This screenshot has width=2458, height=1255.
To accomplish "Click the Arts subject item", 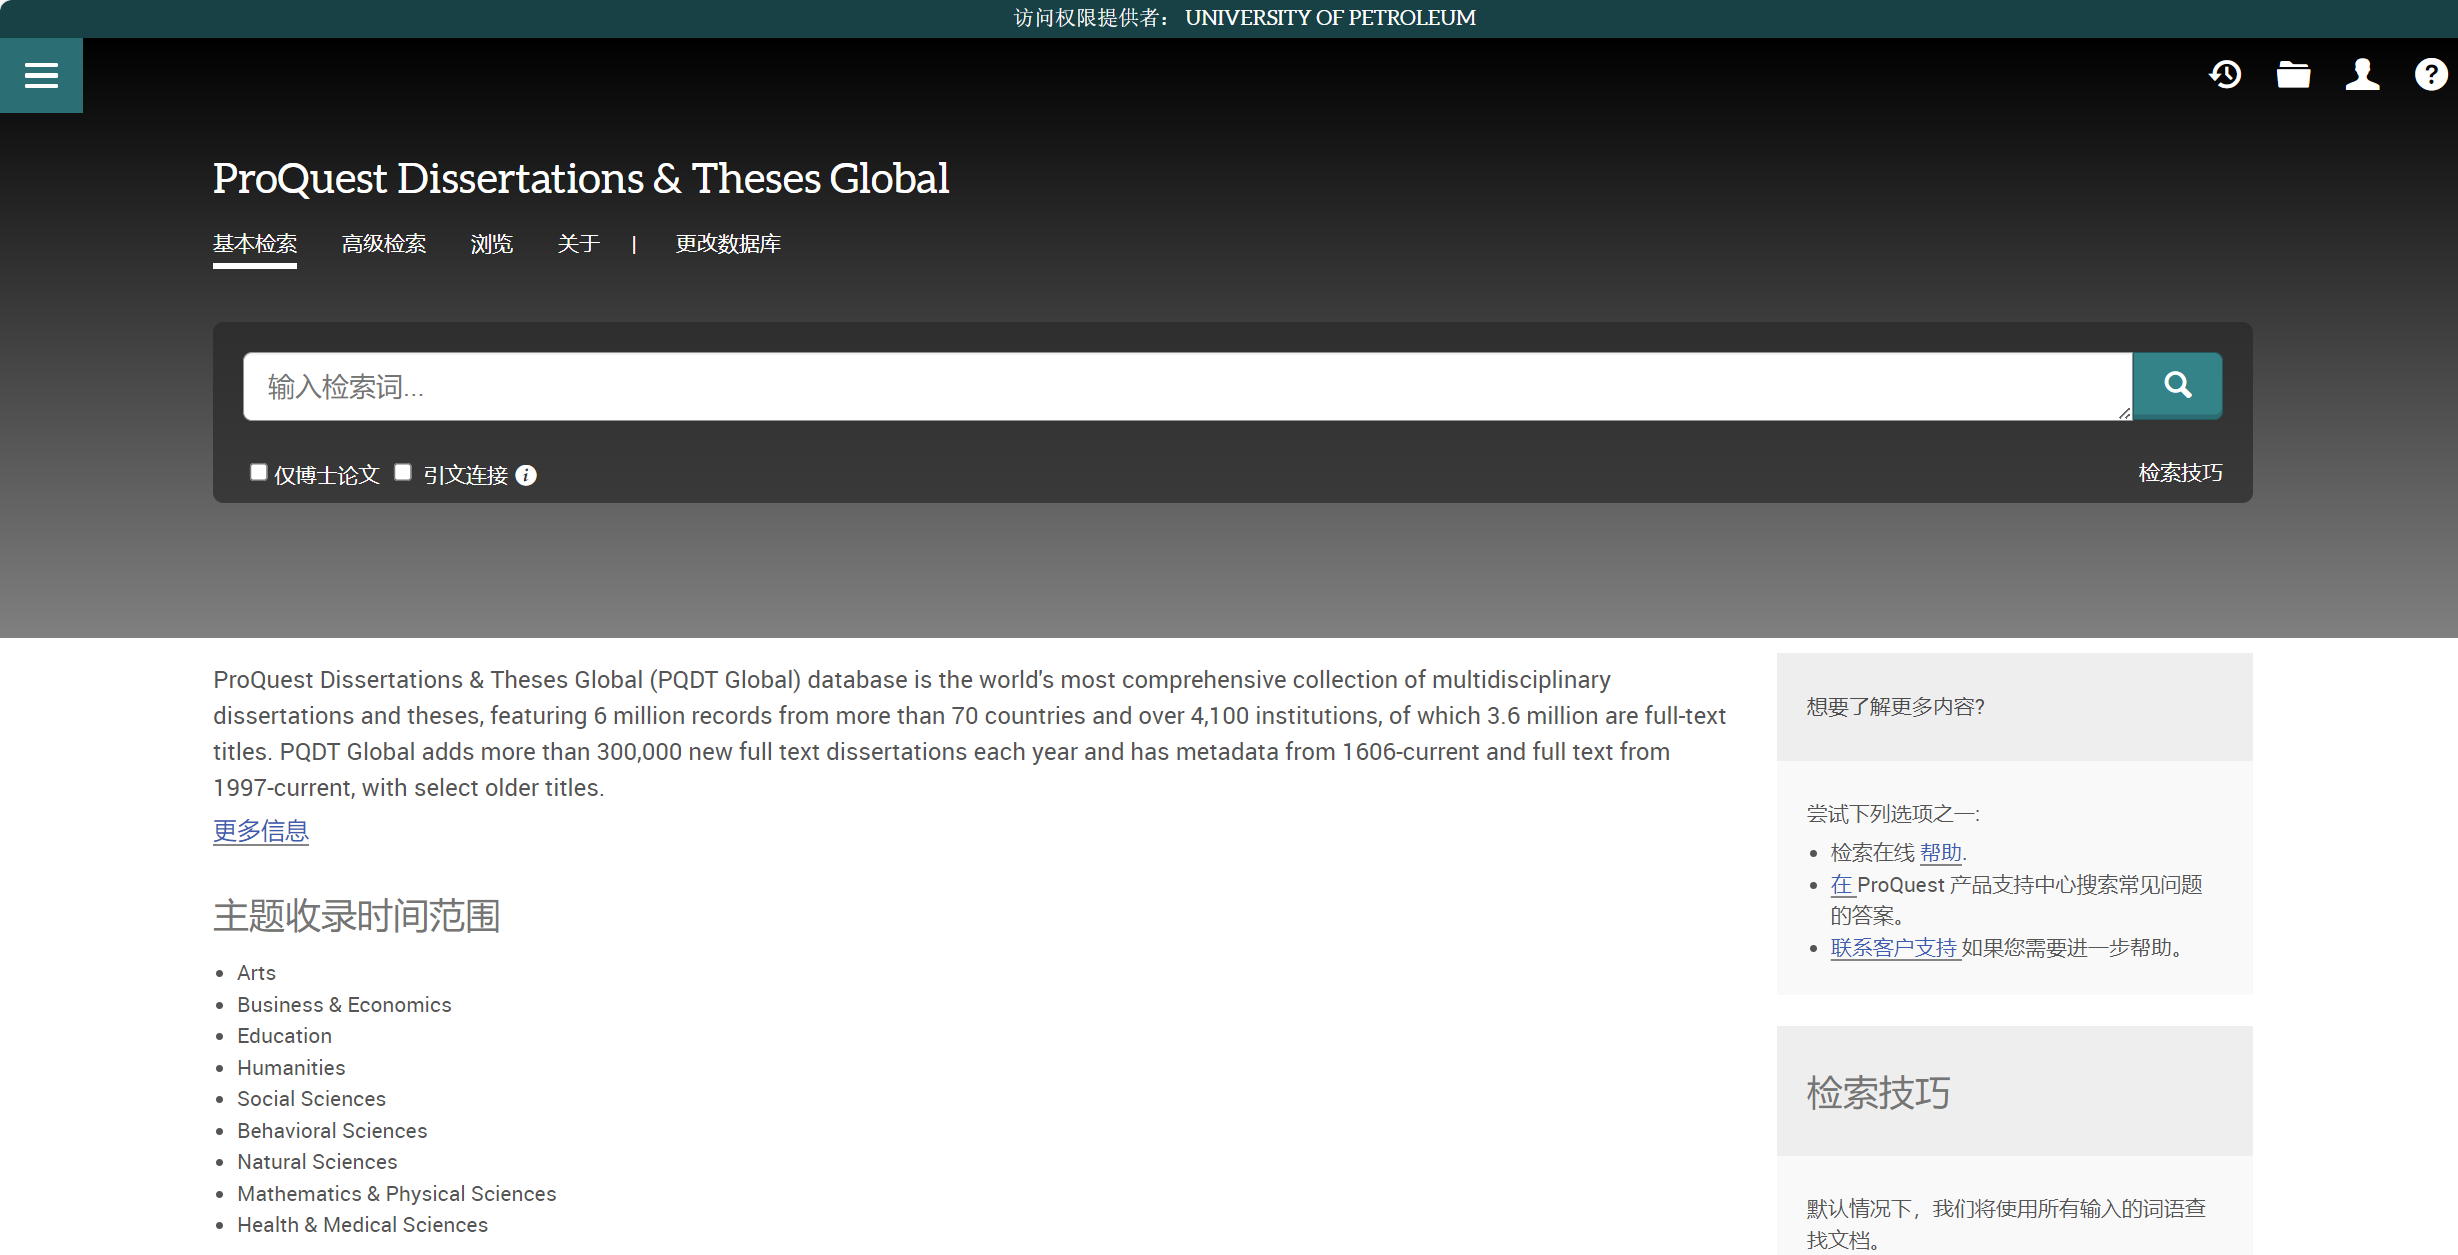I will [256, 973].
